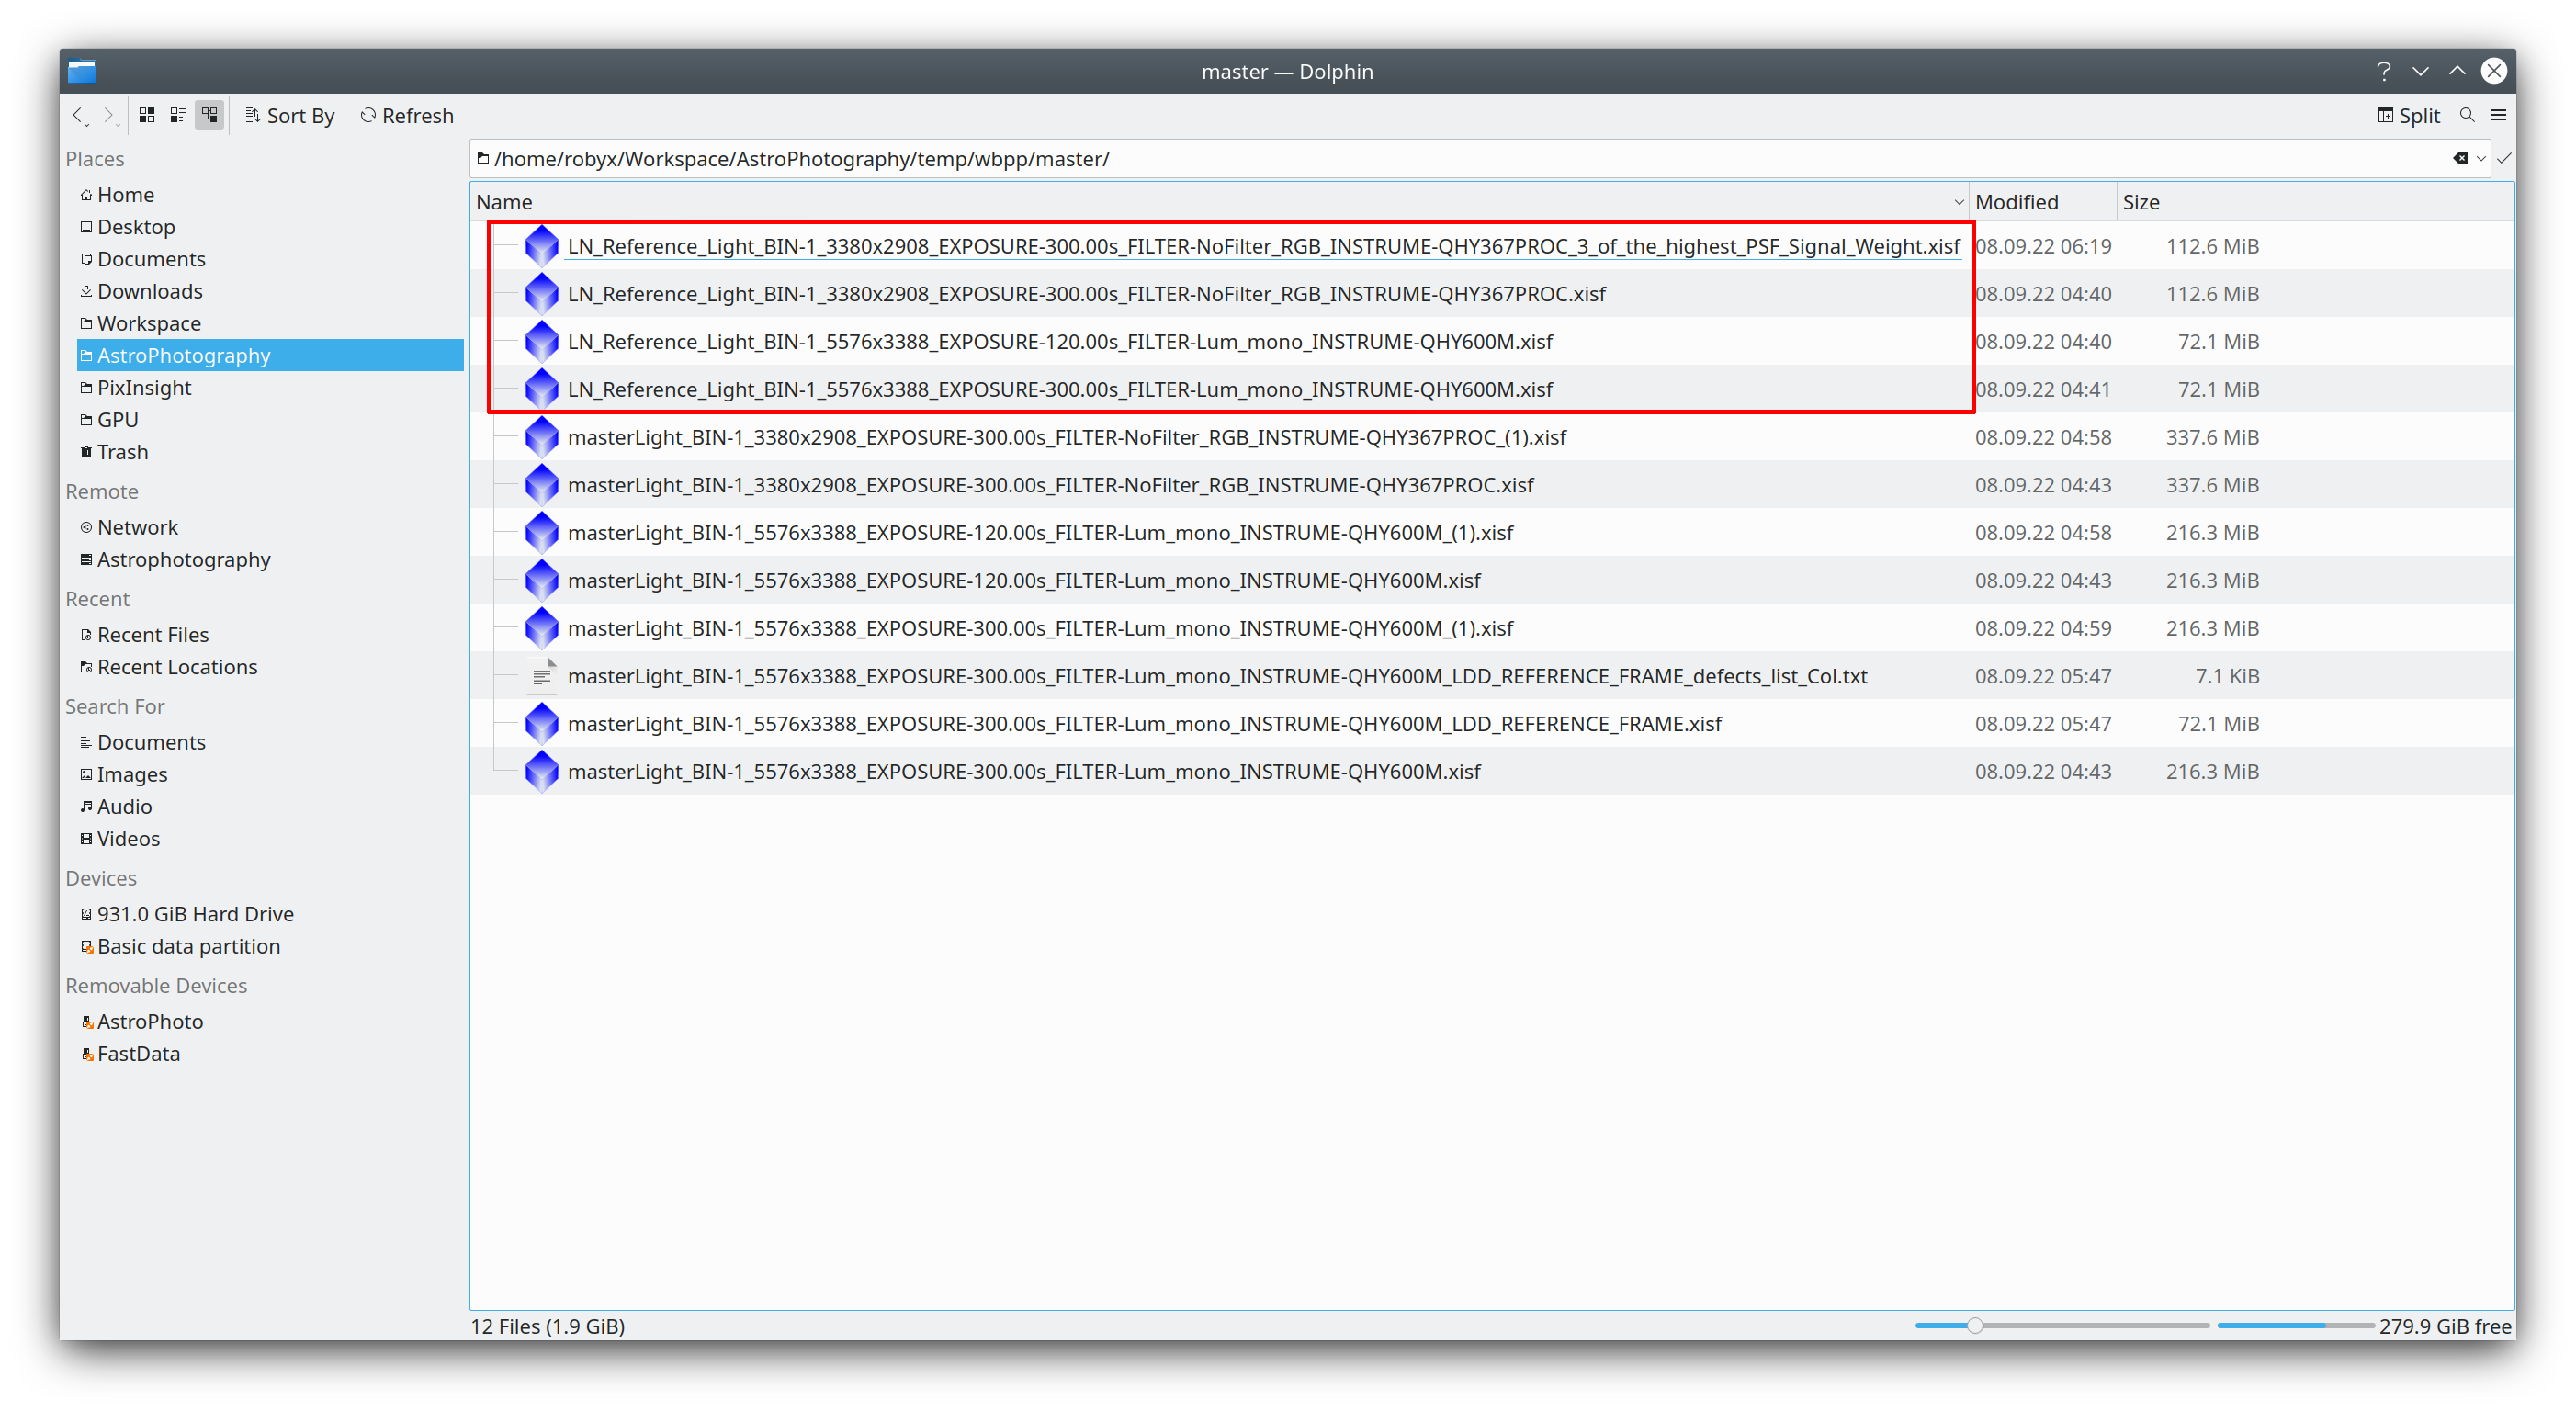
Task: Select AstroPhotography in Places
Action: click(x=270, y=355)
